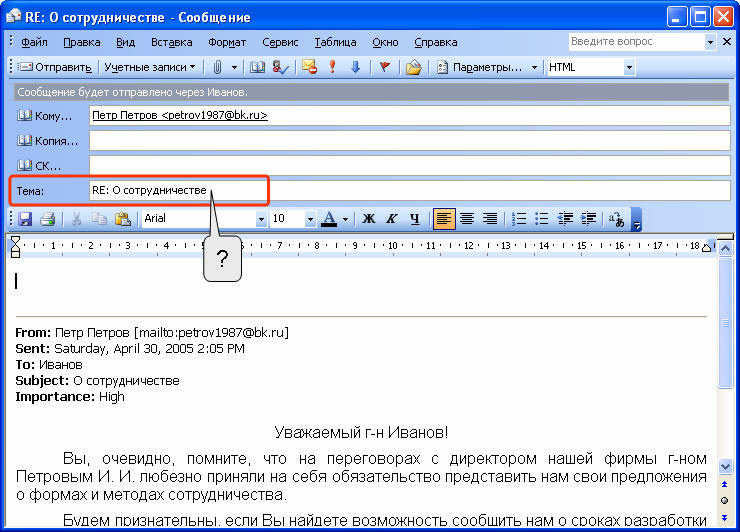Viewport: 740px width, 532px height.
Task: Open the Вставка menu
Action: [172, 42]
